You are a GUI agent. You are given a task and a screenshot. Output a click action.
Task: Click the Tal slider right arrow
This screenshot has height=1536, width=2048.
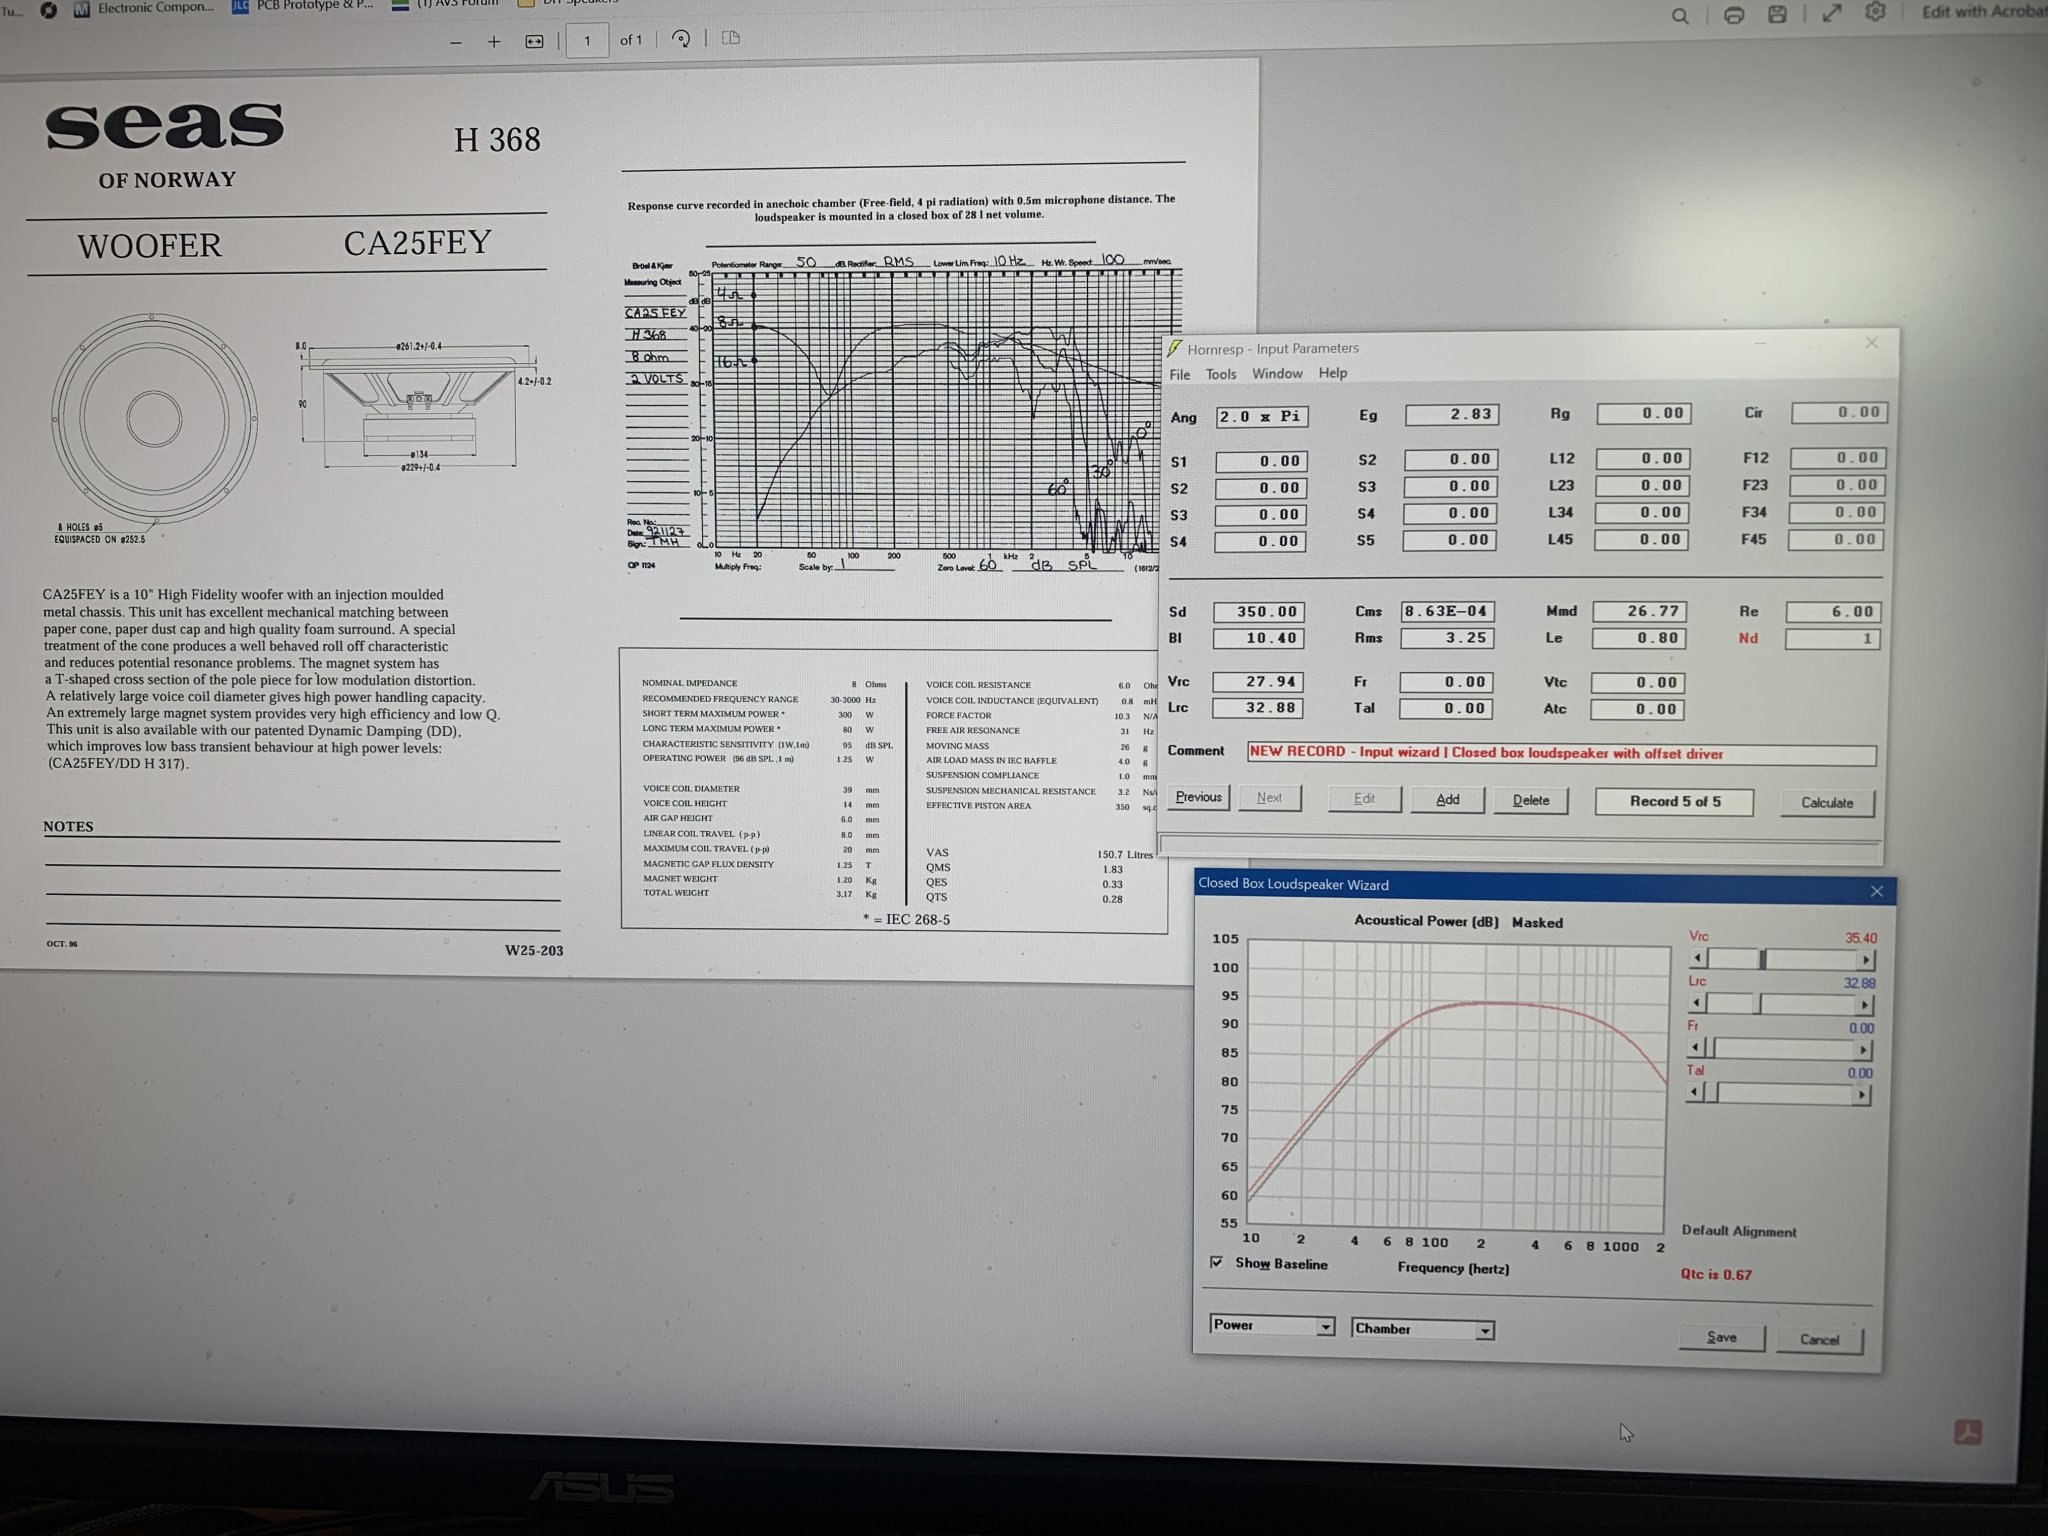[x=1861, y=1095]
